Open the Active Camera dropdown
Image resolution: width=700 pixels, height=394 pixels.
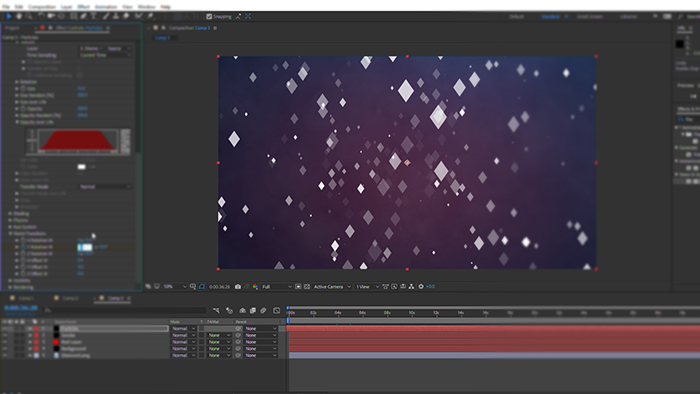(332, 286)
